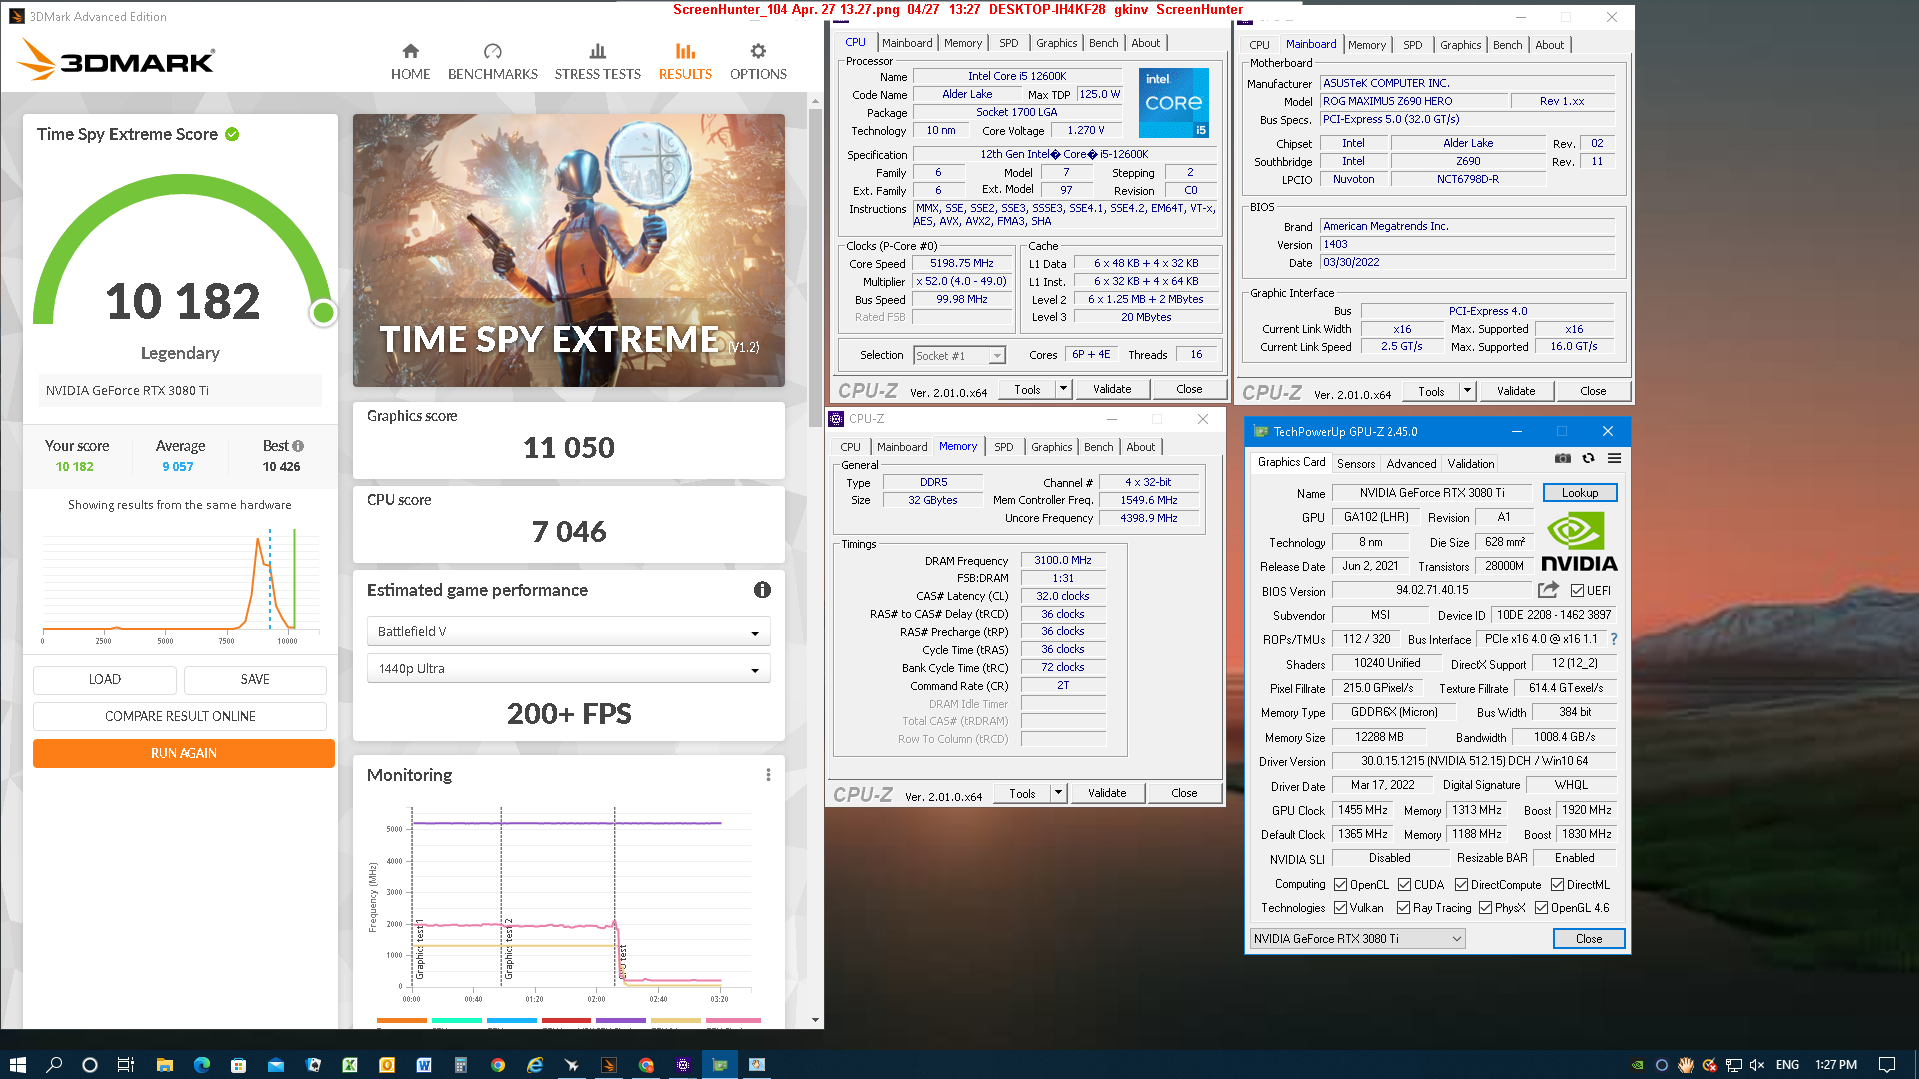The height and width of the screenshot is (1079, 1919).
Task: Launch Microsoft Edge from taskbar
Action: [202, 1065]
